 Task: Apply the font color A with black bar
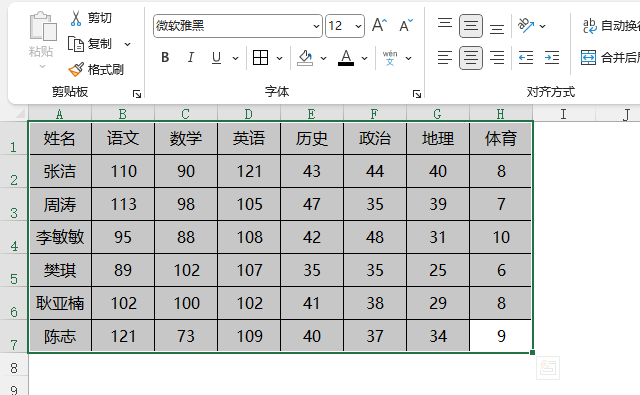pyautogui.click(x=346, y=58)
